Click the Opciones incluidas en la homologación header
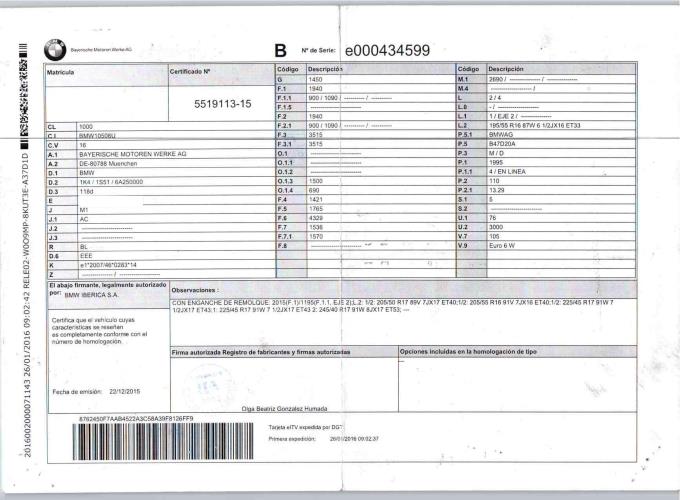Screen dimensions: 687x500 pos(468,351)
